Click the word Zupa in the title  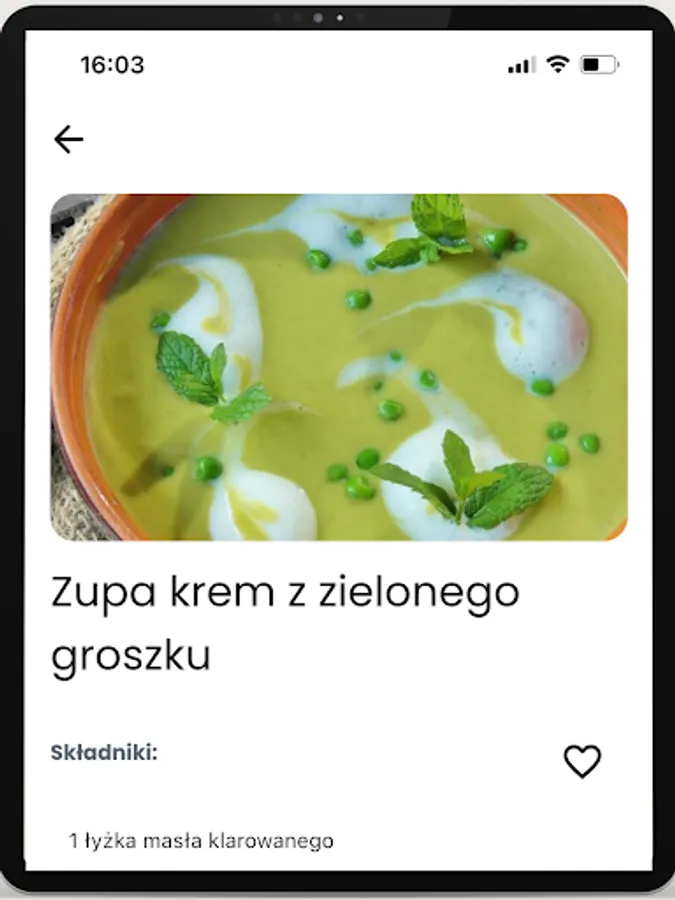click(x=103, y=595)
